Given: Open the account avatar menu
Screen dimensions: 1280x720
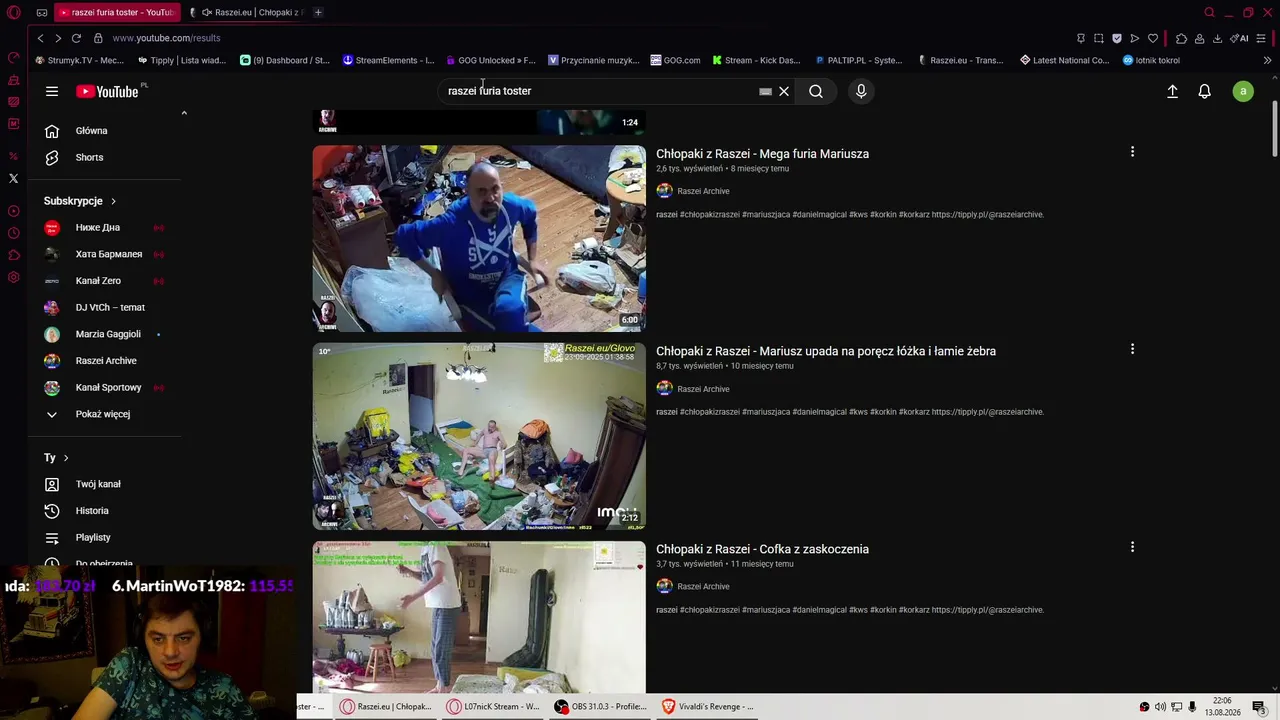Looking at the screenshot, I should click(x=1243, y=91).
